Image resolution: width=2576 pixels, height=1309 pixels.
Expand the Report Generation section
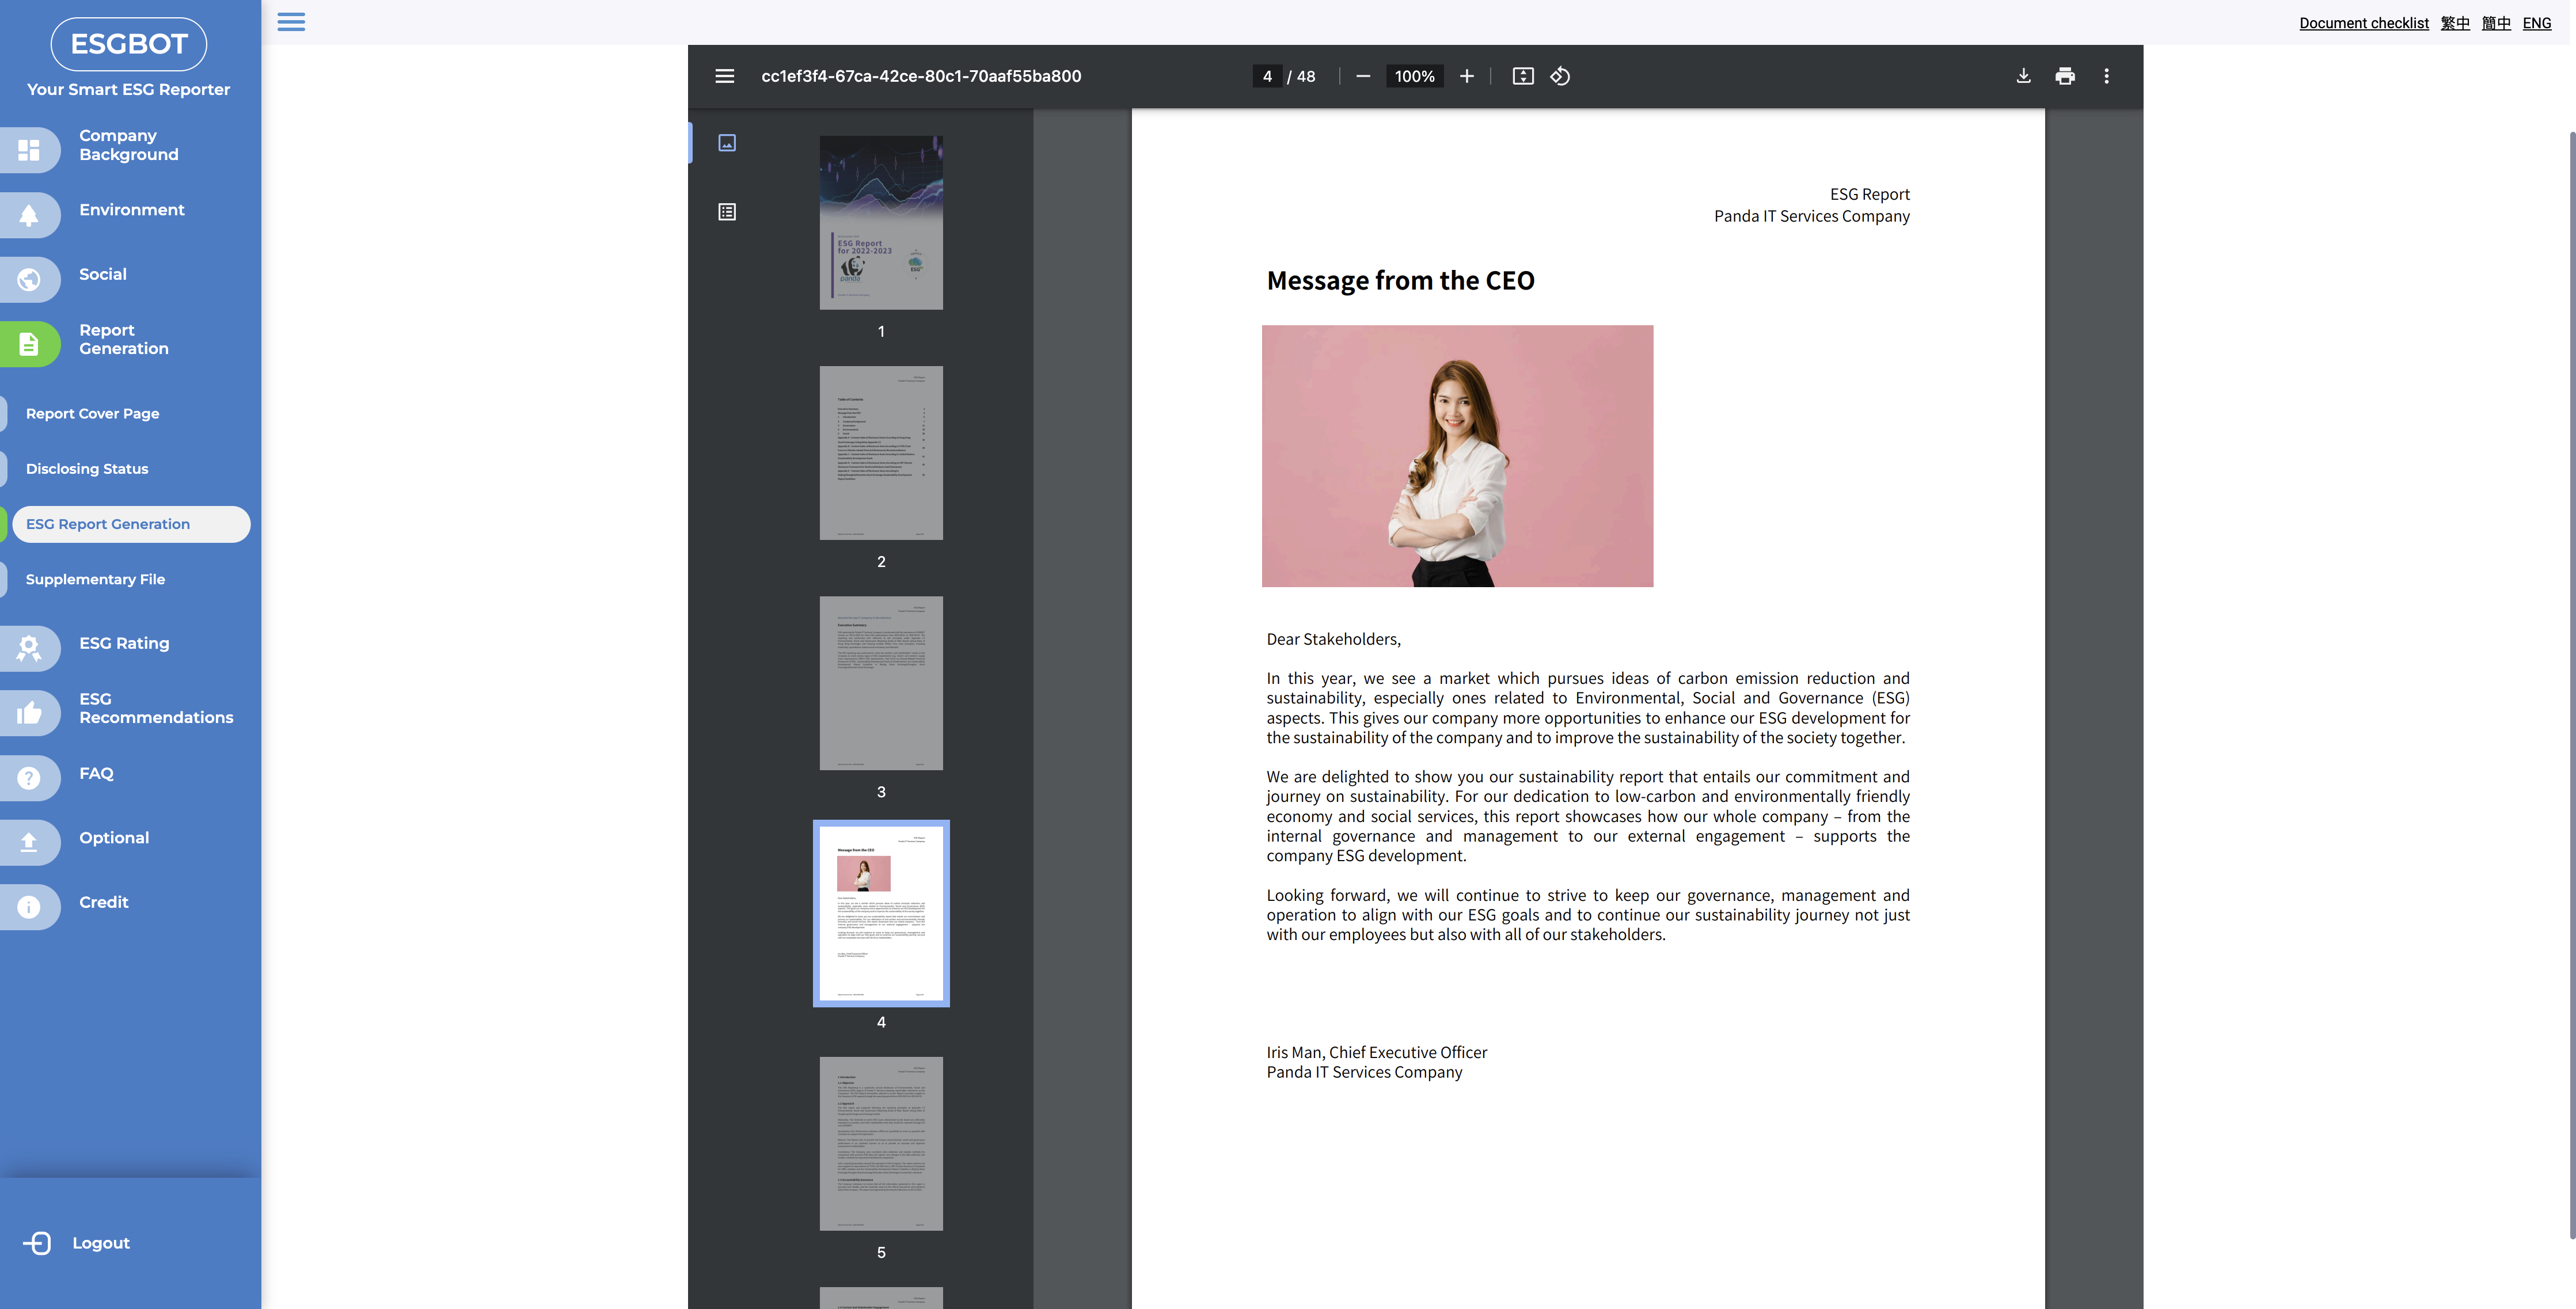click(x=123, y=339)
